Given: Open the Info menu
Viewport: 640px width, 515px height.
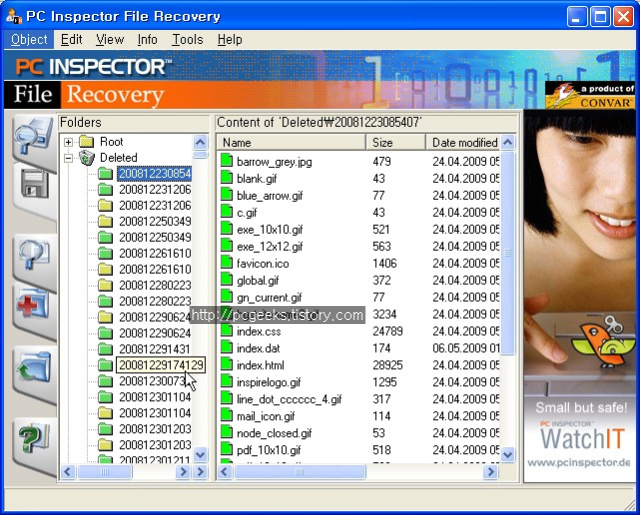Looking at the screenshot, I should [x=147, y=40].
